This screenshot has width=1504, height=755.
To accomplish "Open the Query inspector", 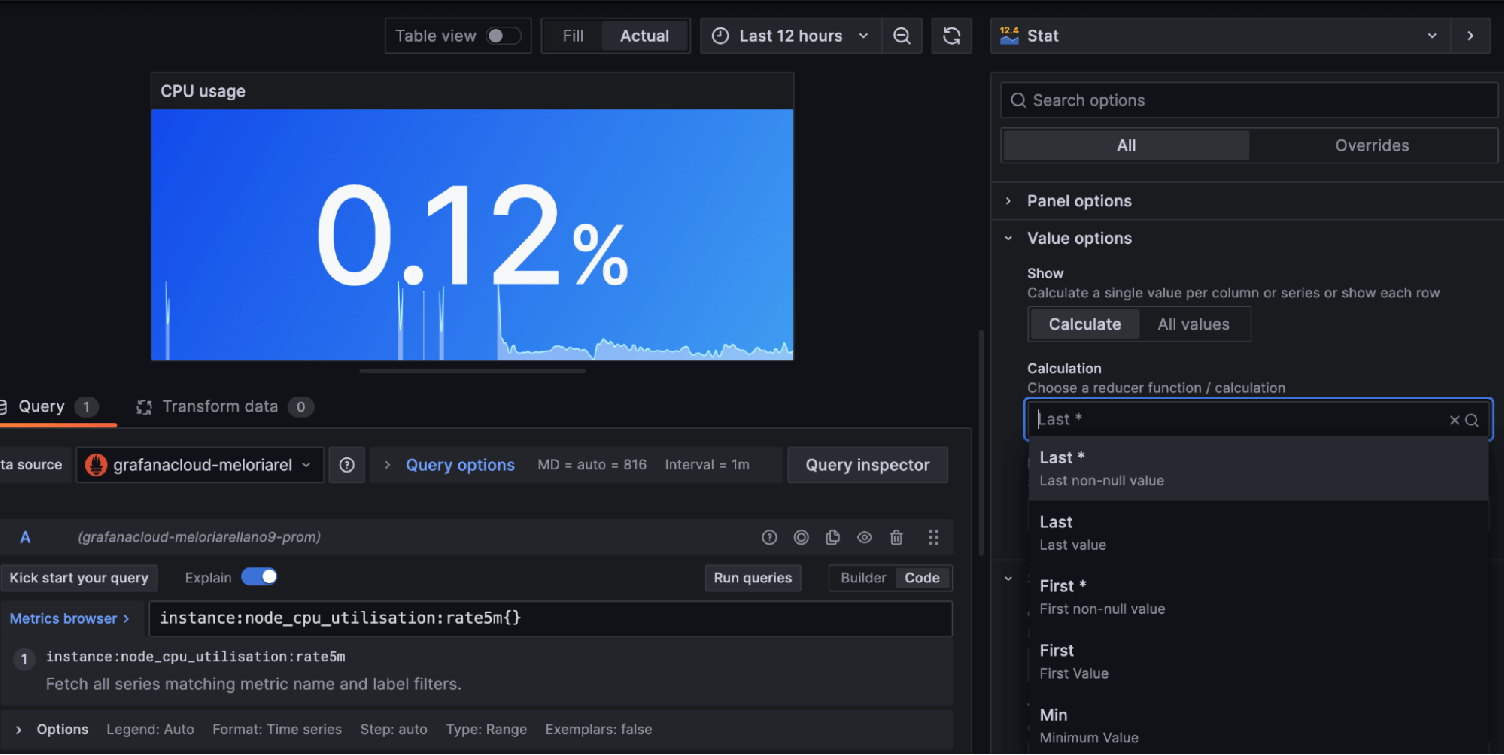I will click(867, 465).
